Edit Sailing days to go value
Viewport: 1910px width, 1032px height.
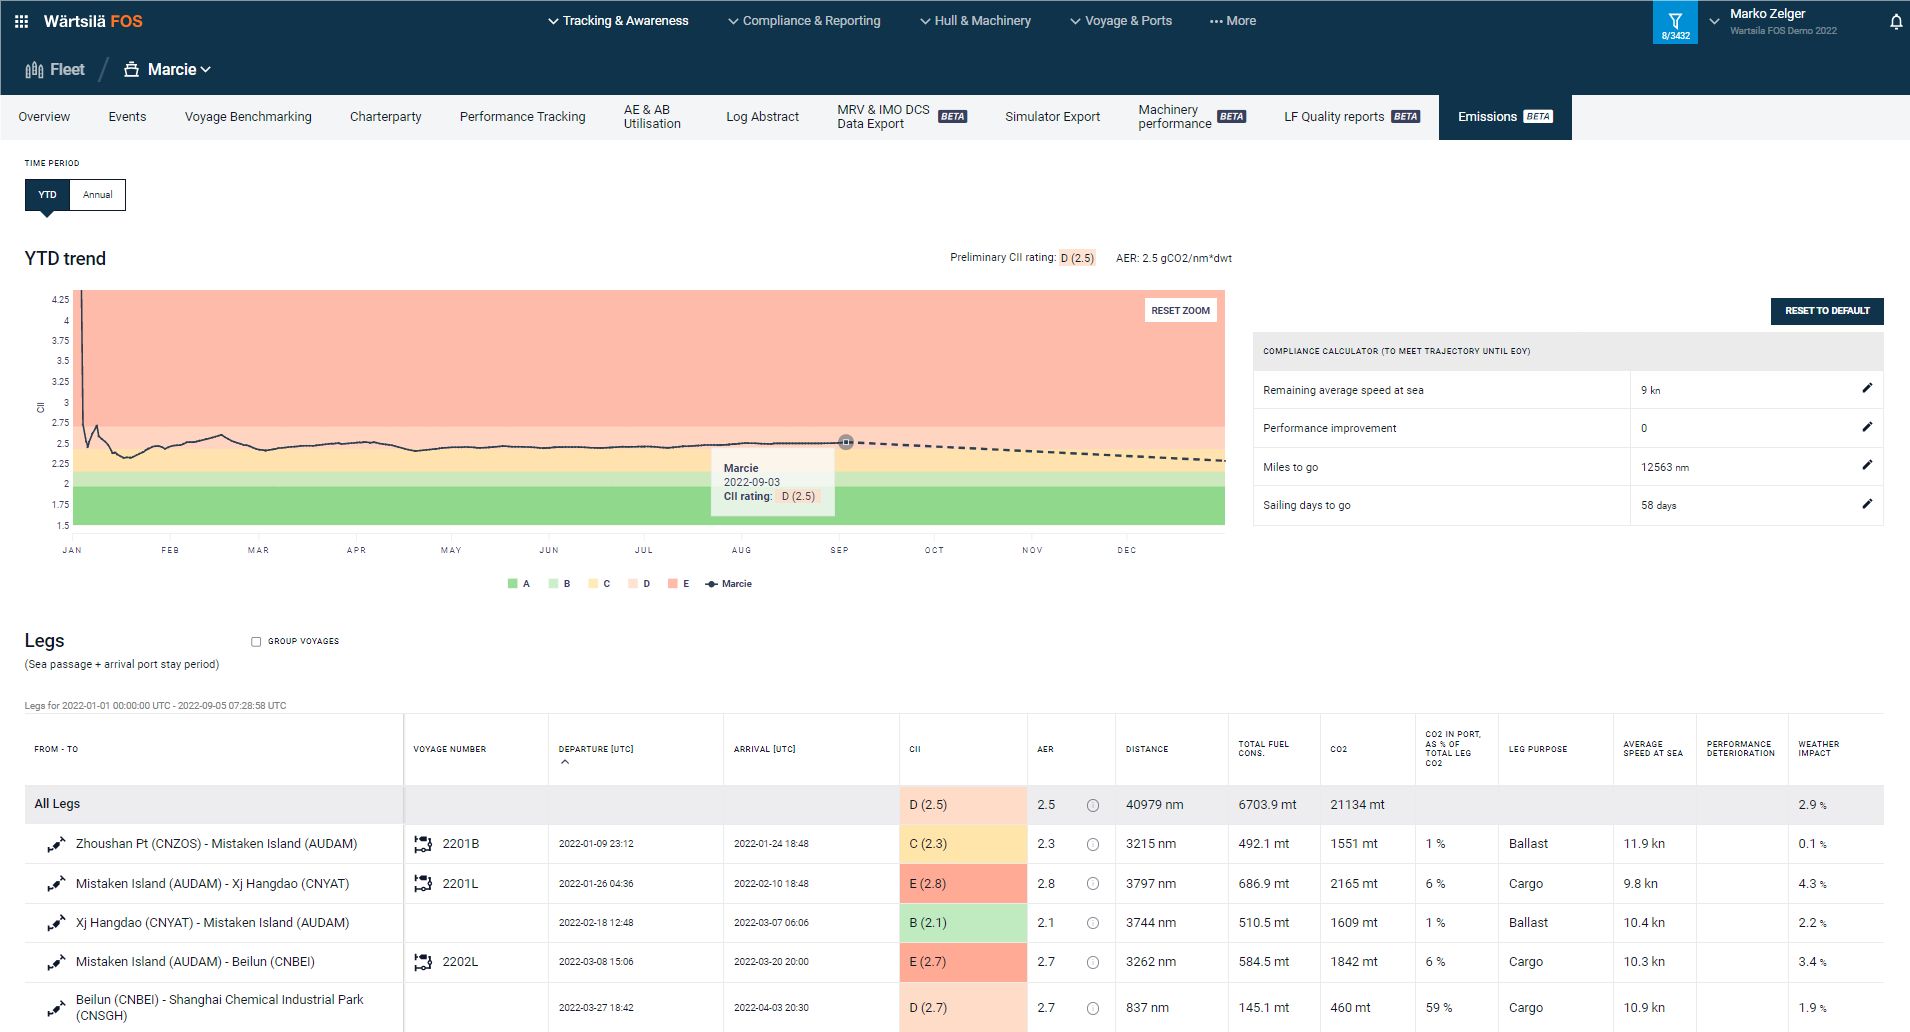coord(1866,504)
